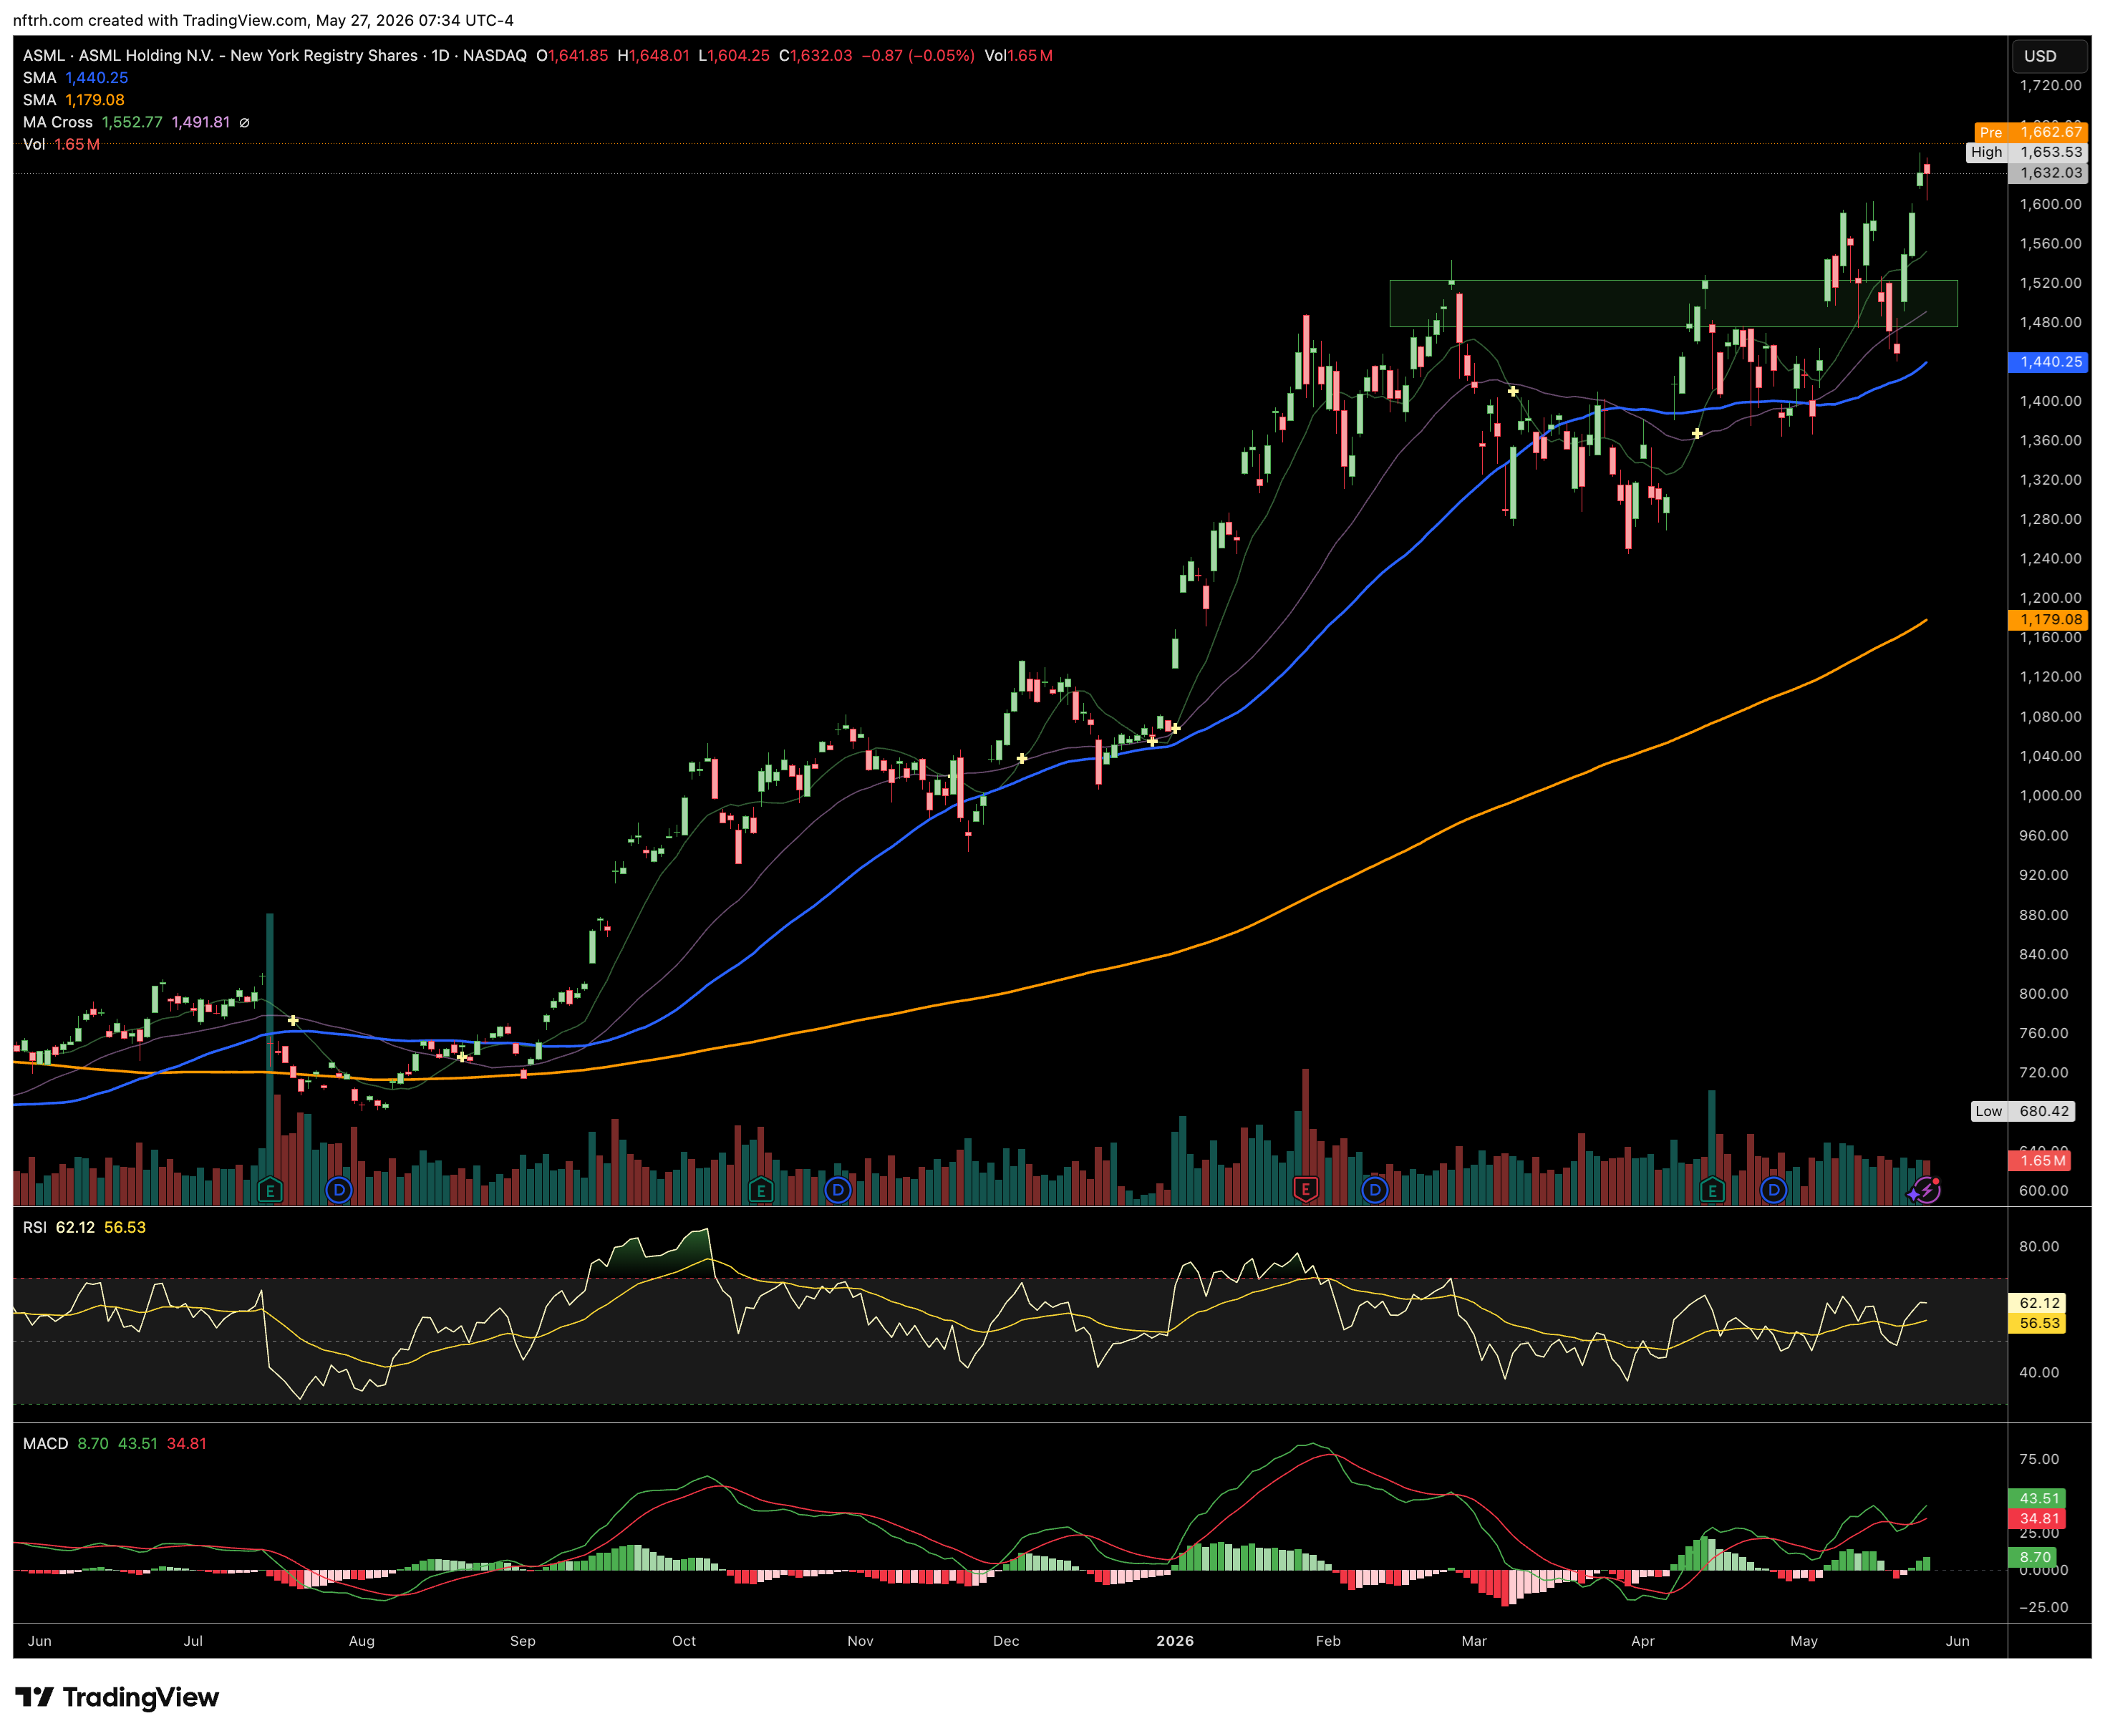Select the ASML Holding N.V. symbol title
The height and width of the screenshot is (1736, 2105).
pos(220,56)
